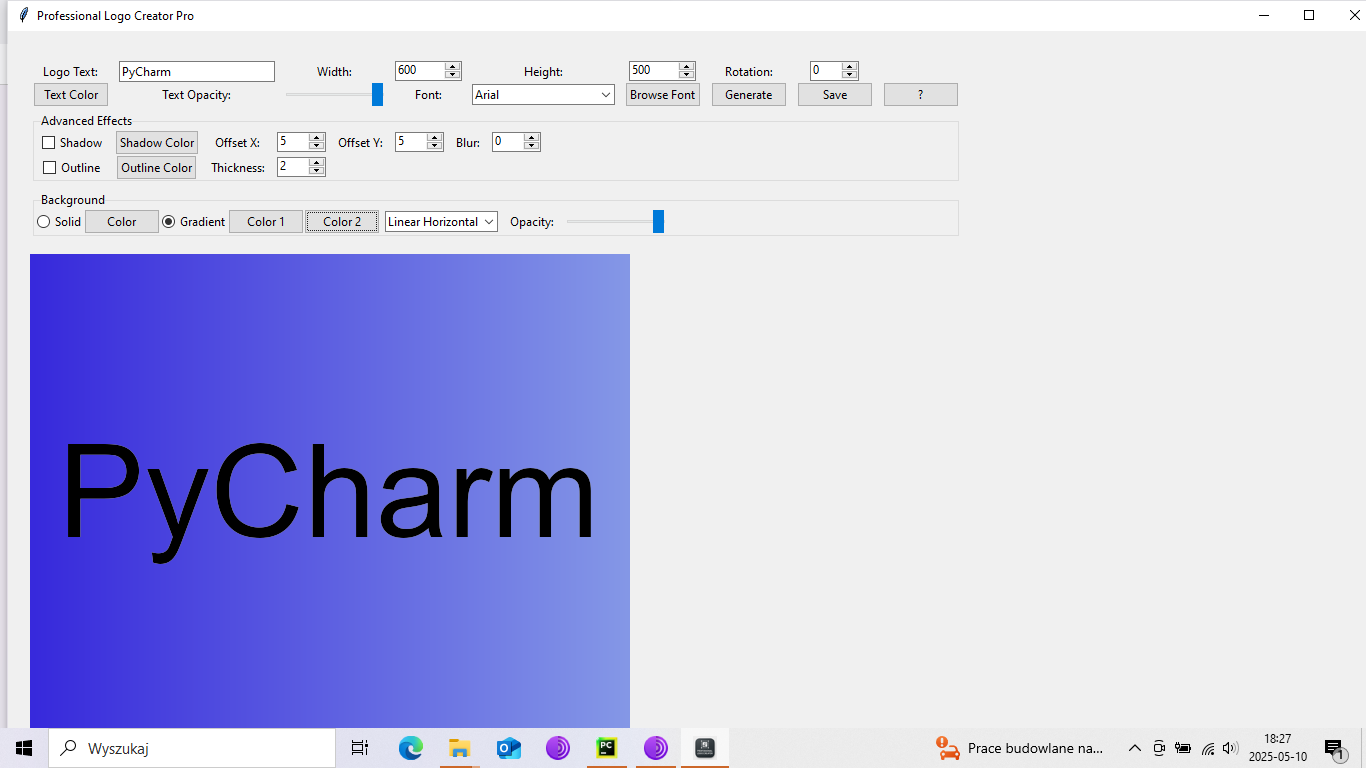
Task: Open PyCharm from the taskbar
Action: click(606, 748)
